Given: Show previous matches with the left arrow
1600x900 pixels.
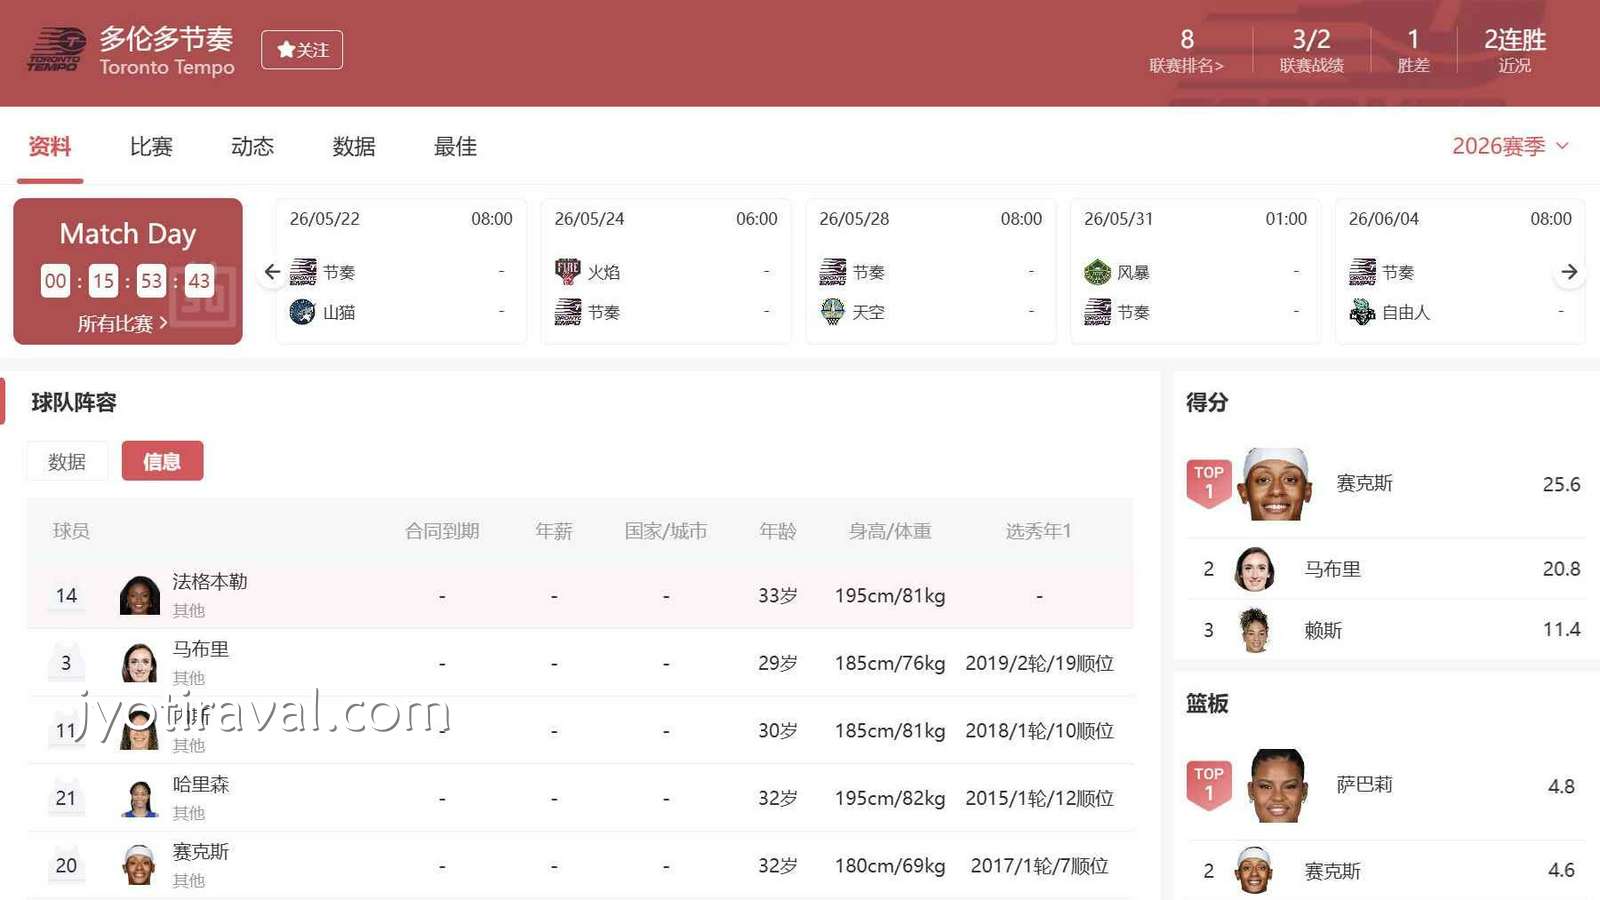Looking at the screenshot, I should [x=272, y=272].
